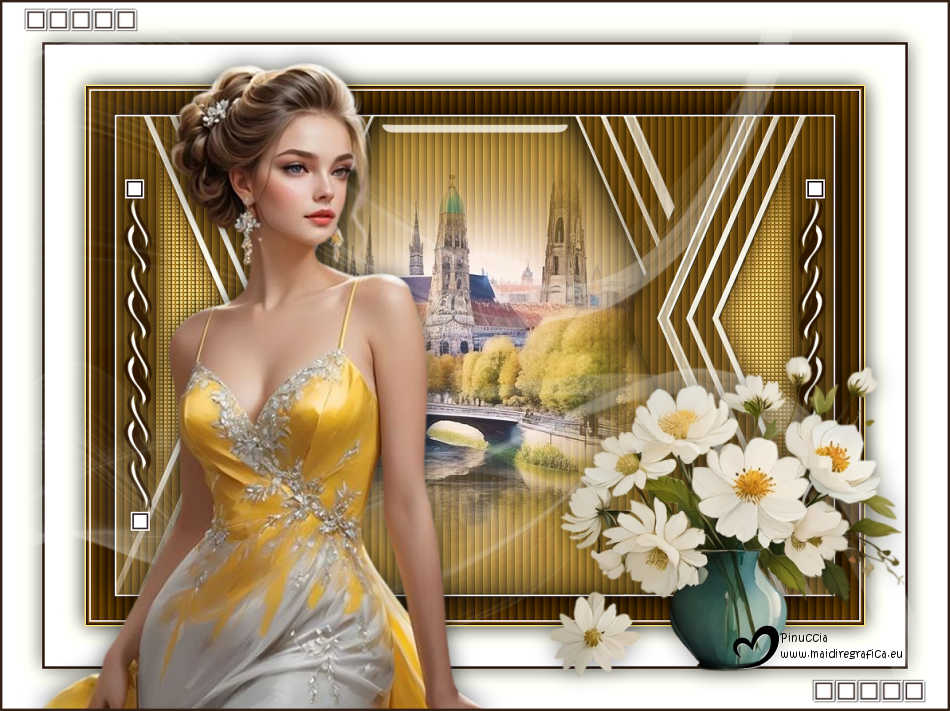Click the Pinuccia signature text

[x=804, y=638]
